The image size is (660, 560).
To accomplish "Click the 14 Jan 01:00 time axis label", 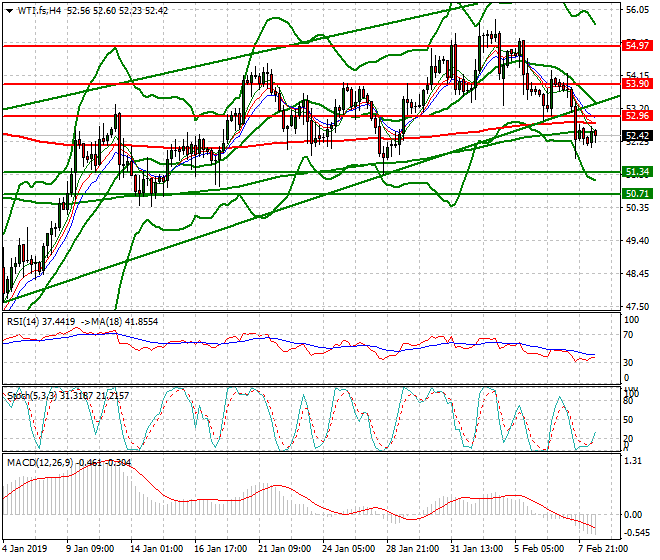I will 157,549.
